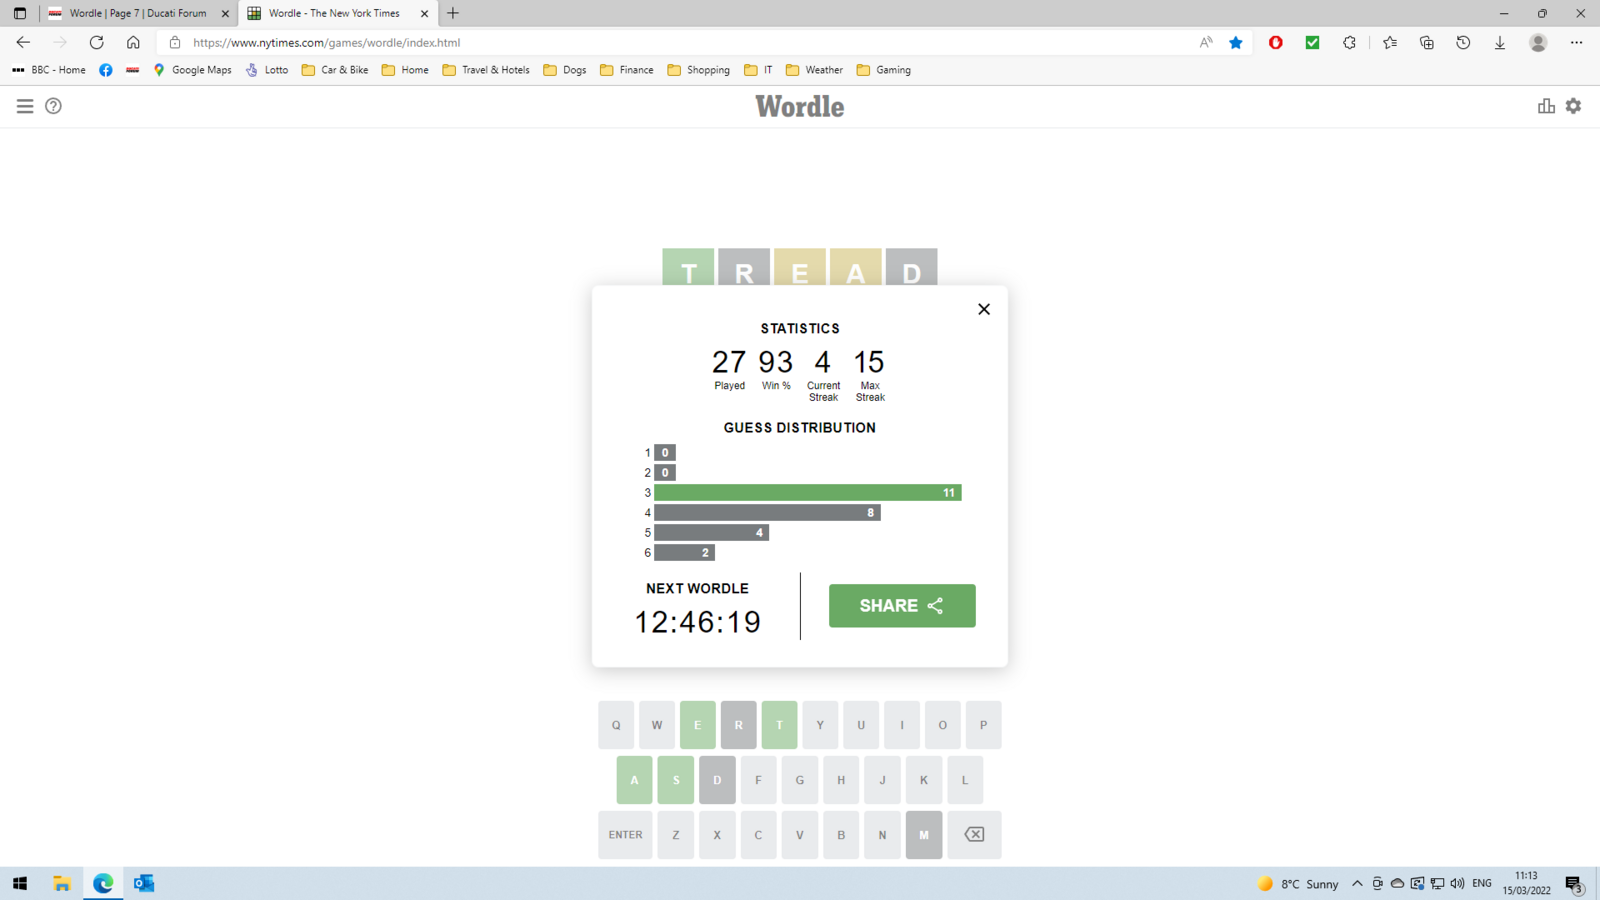This screenshot has height=900, width=1600.
Task: Click the browser back arrow
Action: 23,42
